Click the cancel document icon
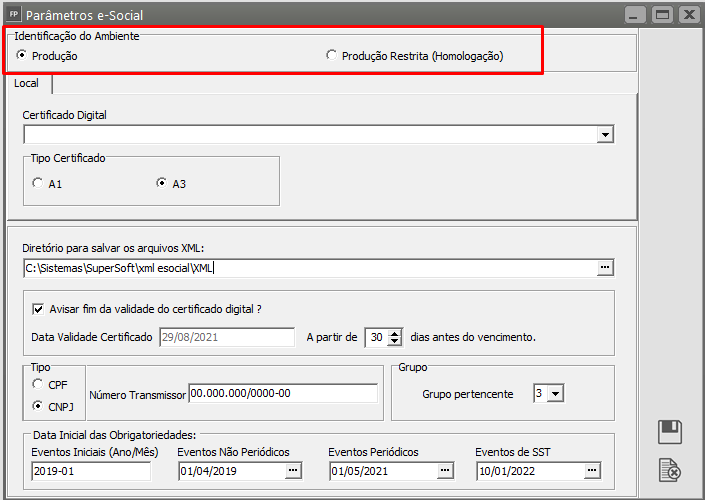Screen dimensions: 705x500 coord(670,470)
